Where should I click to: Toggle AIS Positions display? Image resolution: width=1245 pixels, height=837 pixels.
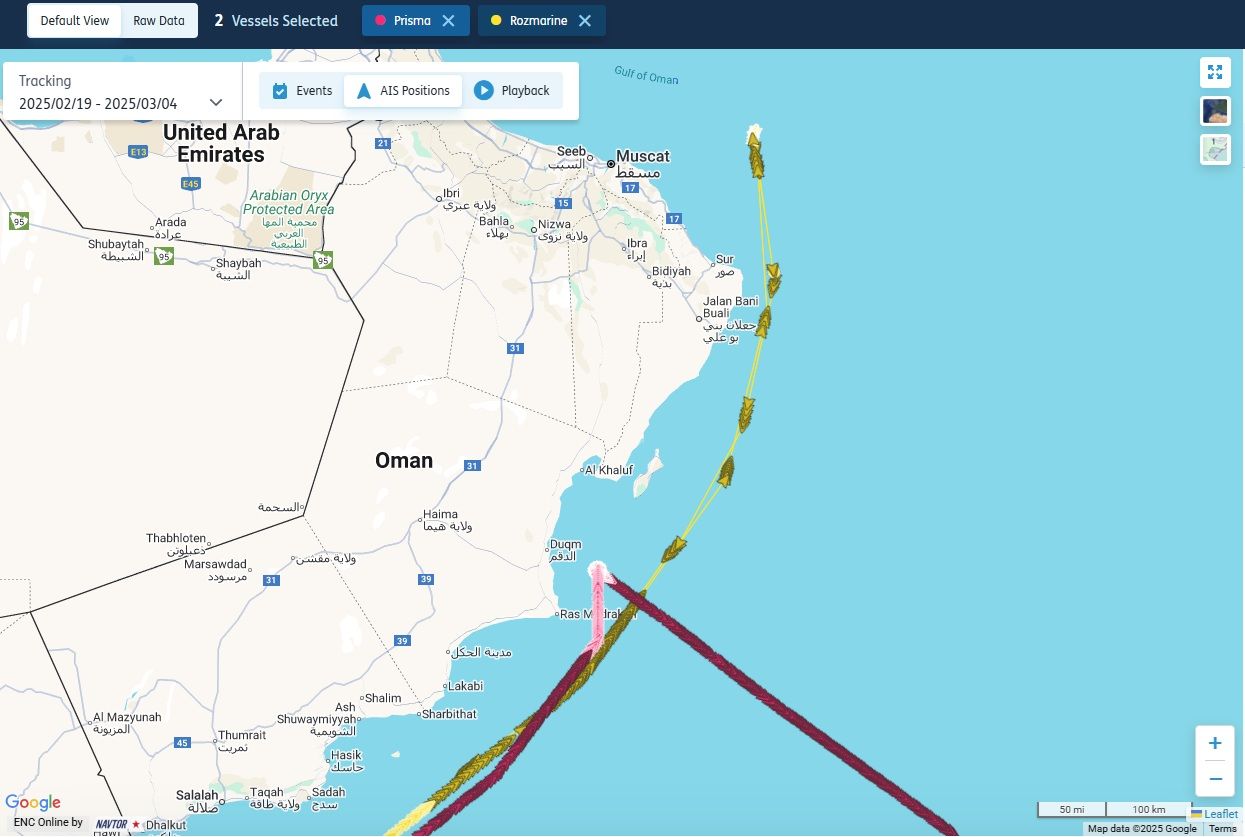(x=403, y=91)
